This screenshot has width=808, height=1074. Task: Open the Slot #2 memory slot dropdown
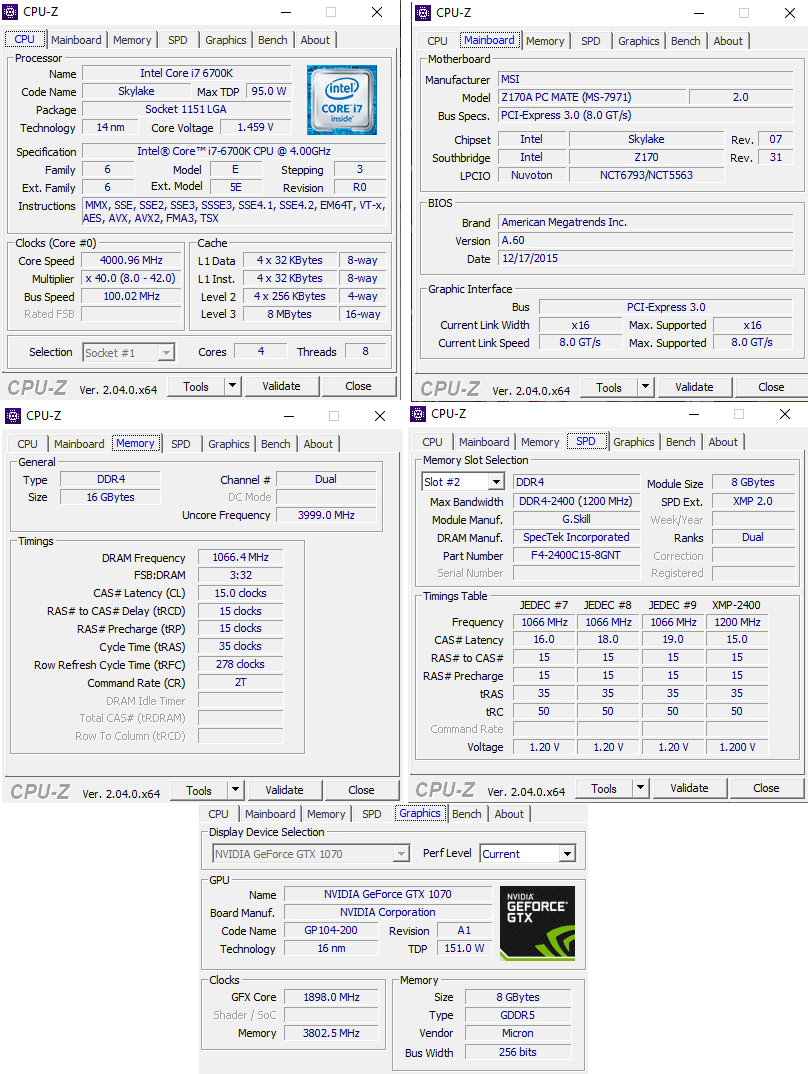point(463,482)
